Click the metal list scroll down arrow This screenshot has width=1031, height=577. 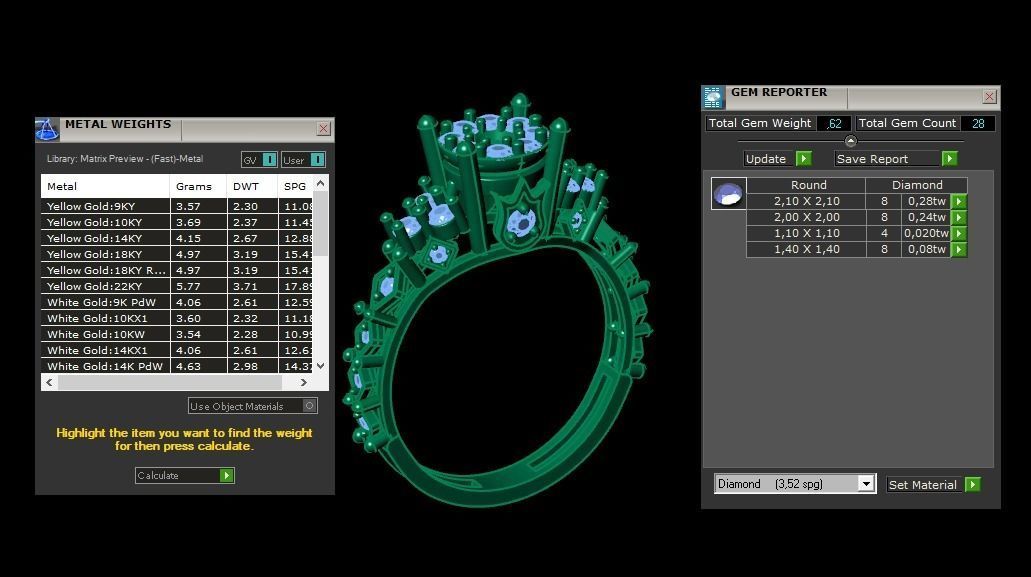[x=320, y=366]
